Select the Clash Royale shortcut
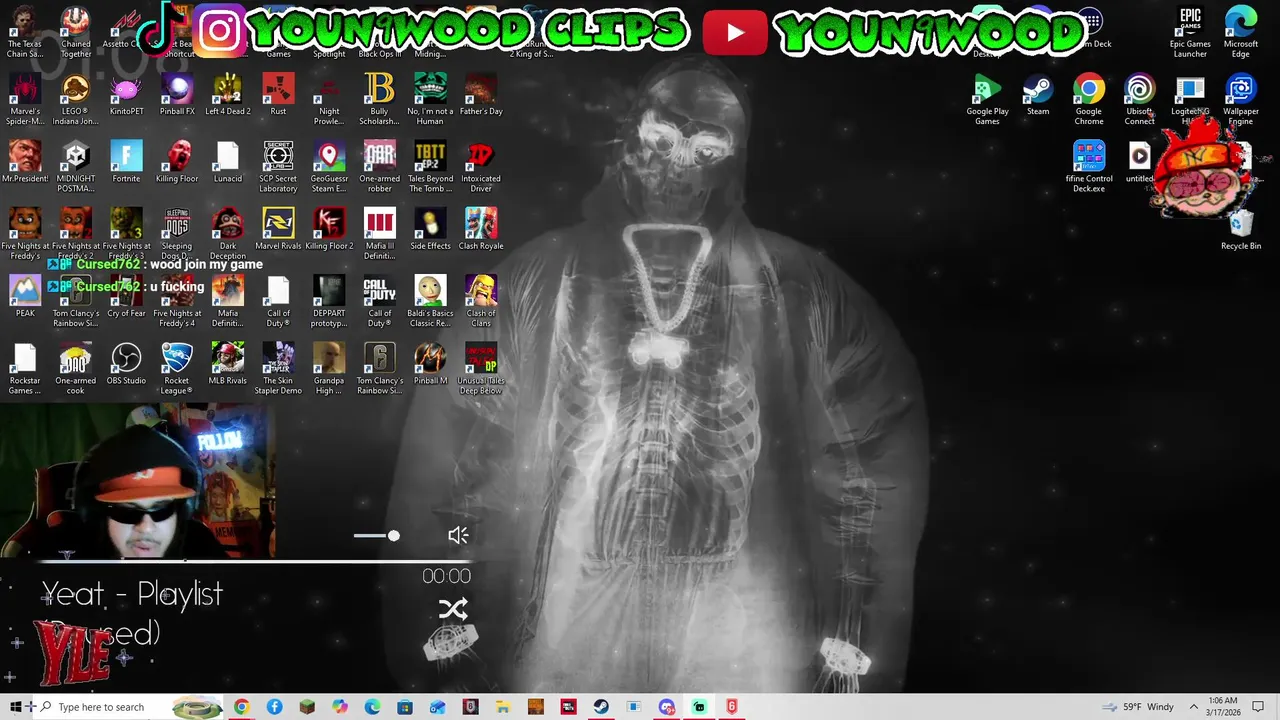 coord(481,229)
